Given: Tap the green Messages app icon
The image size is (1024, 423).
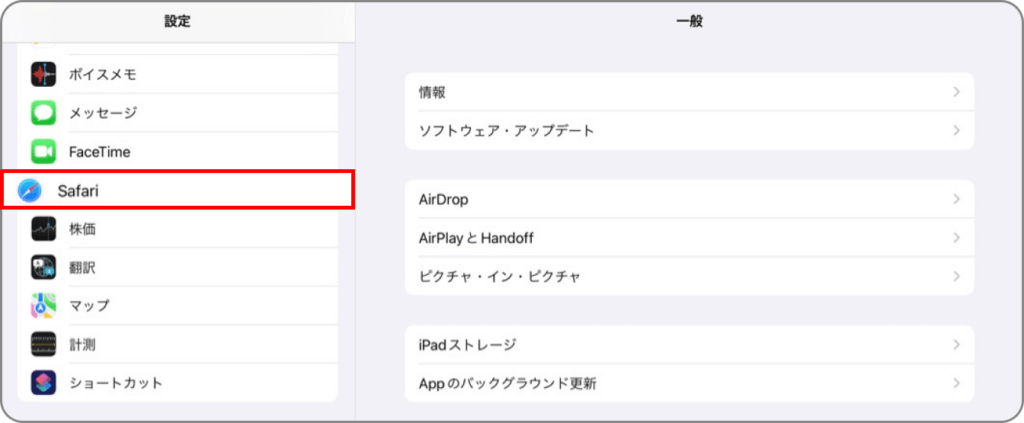Looking at the screenshot, I should [43, 113].
